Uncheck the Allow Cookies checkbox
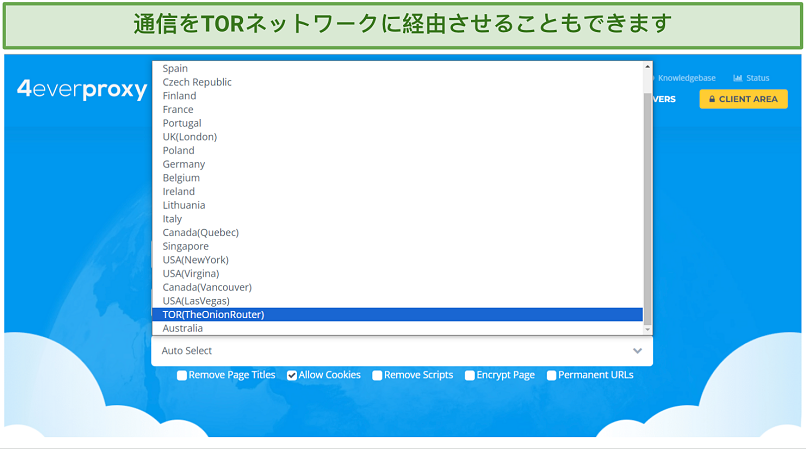Screen dimensions: 806x449 tap(292, 375)
